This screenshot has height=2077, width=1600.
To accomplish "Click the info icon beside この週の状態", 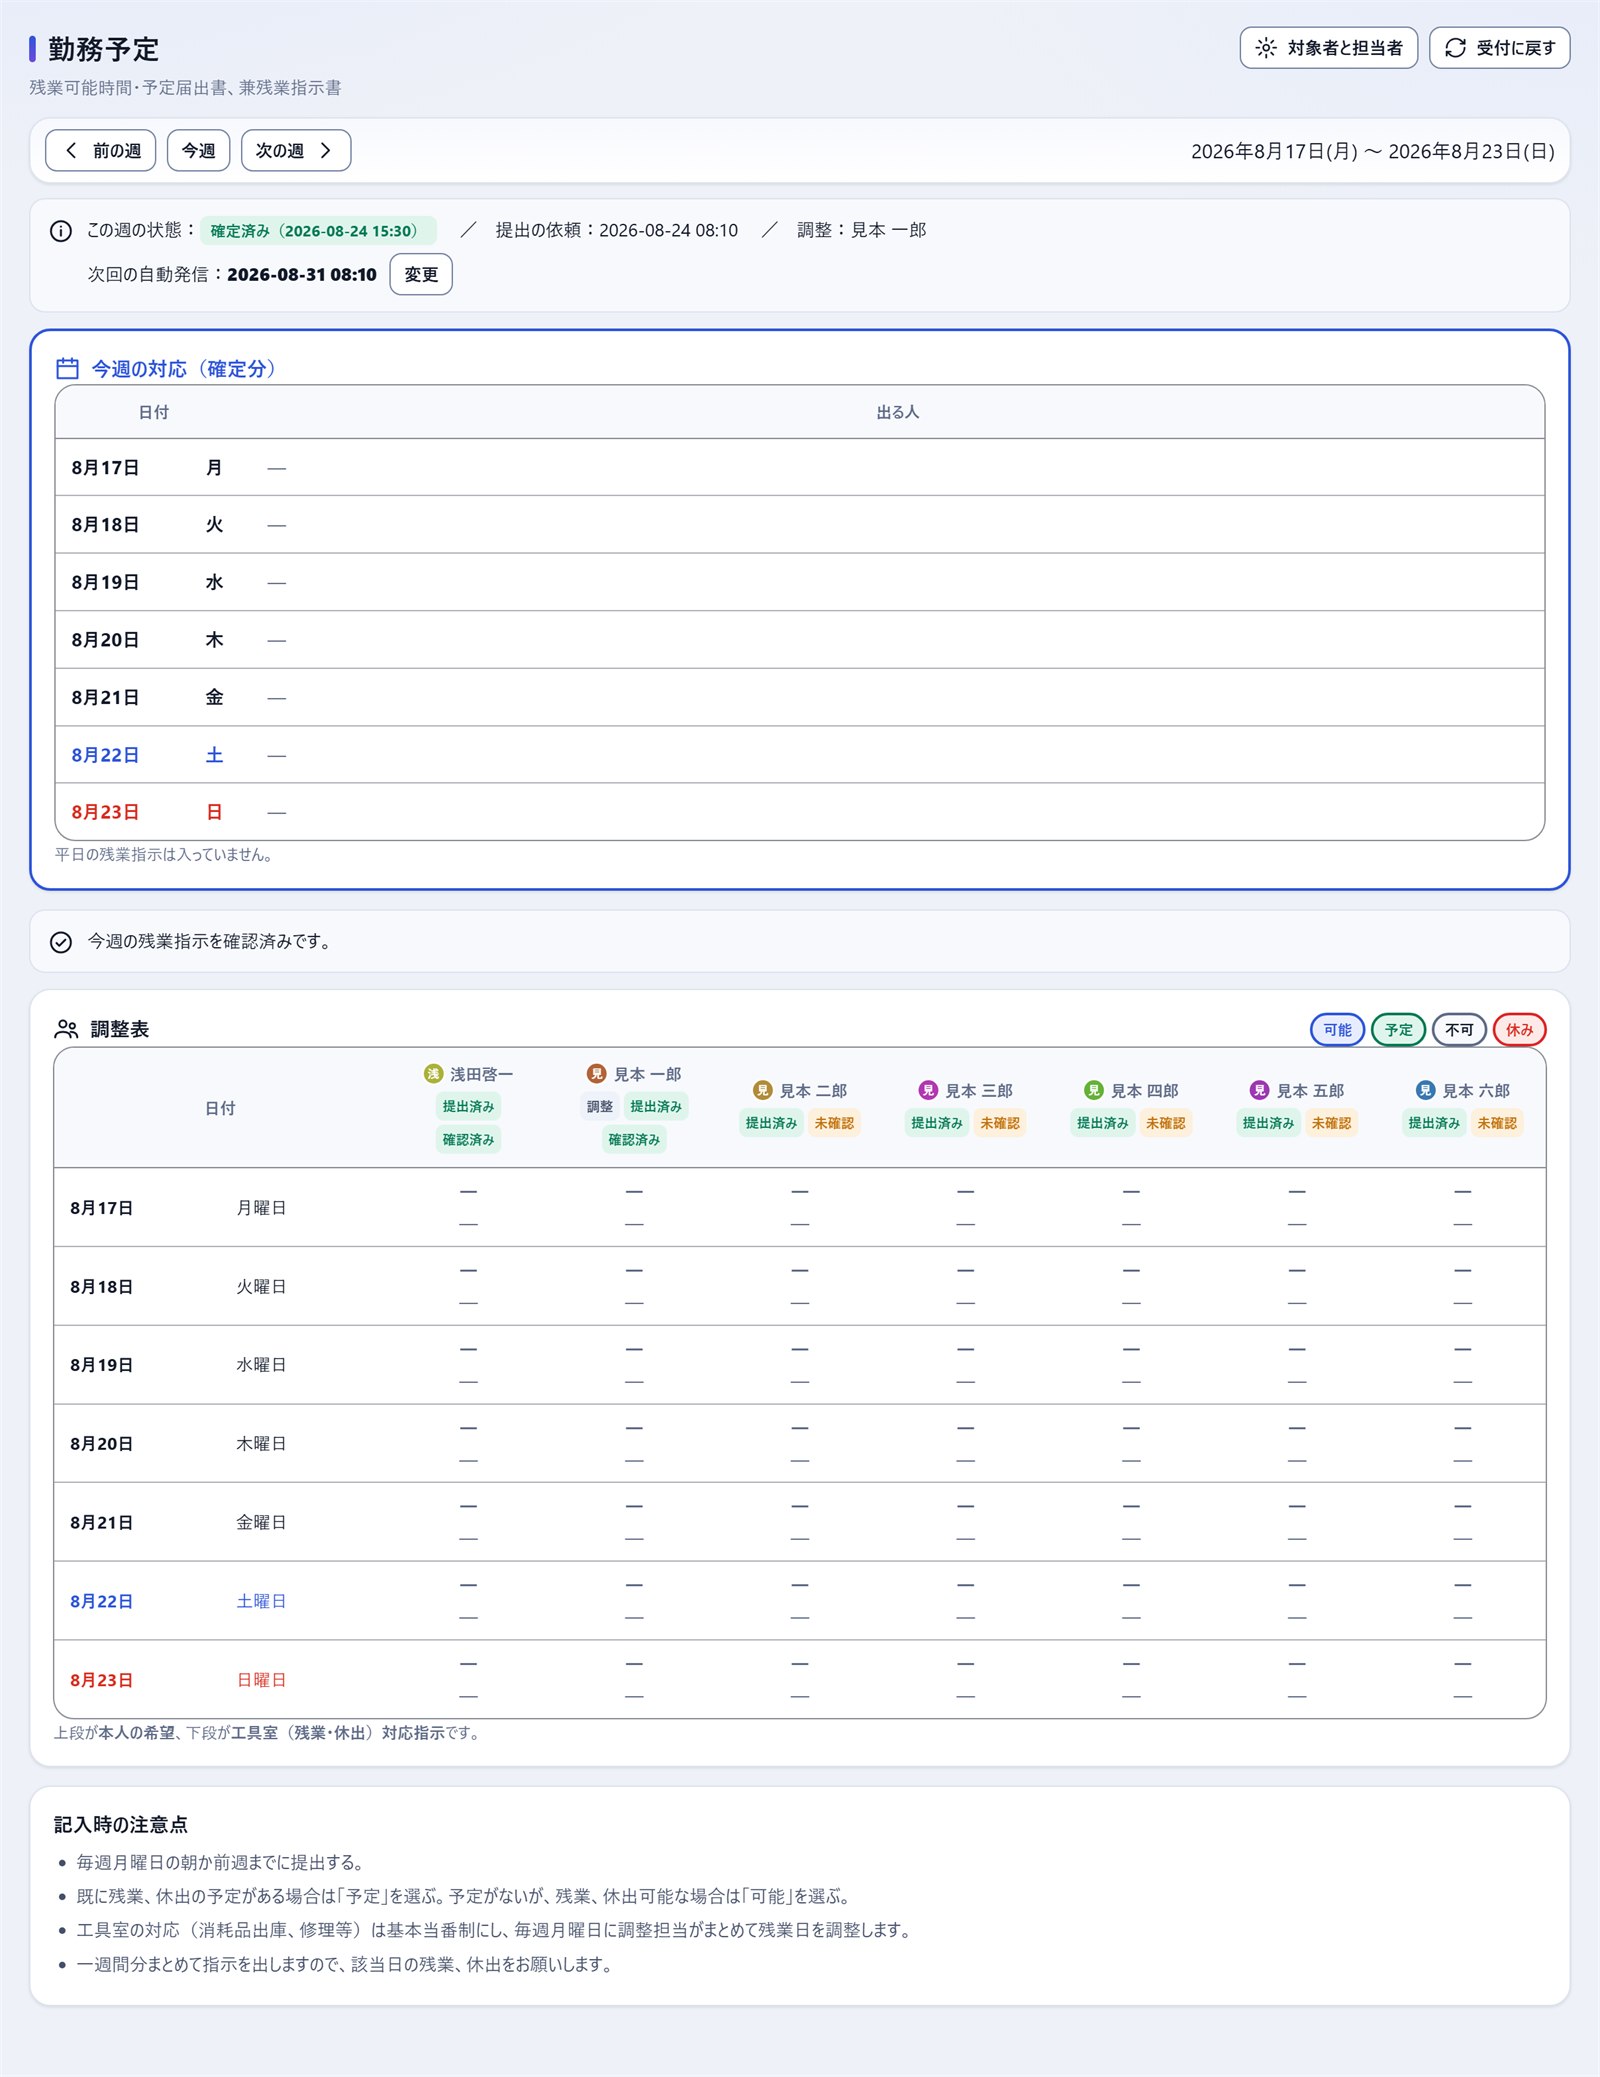I will 61,231.
